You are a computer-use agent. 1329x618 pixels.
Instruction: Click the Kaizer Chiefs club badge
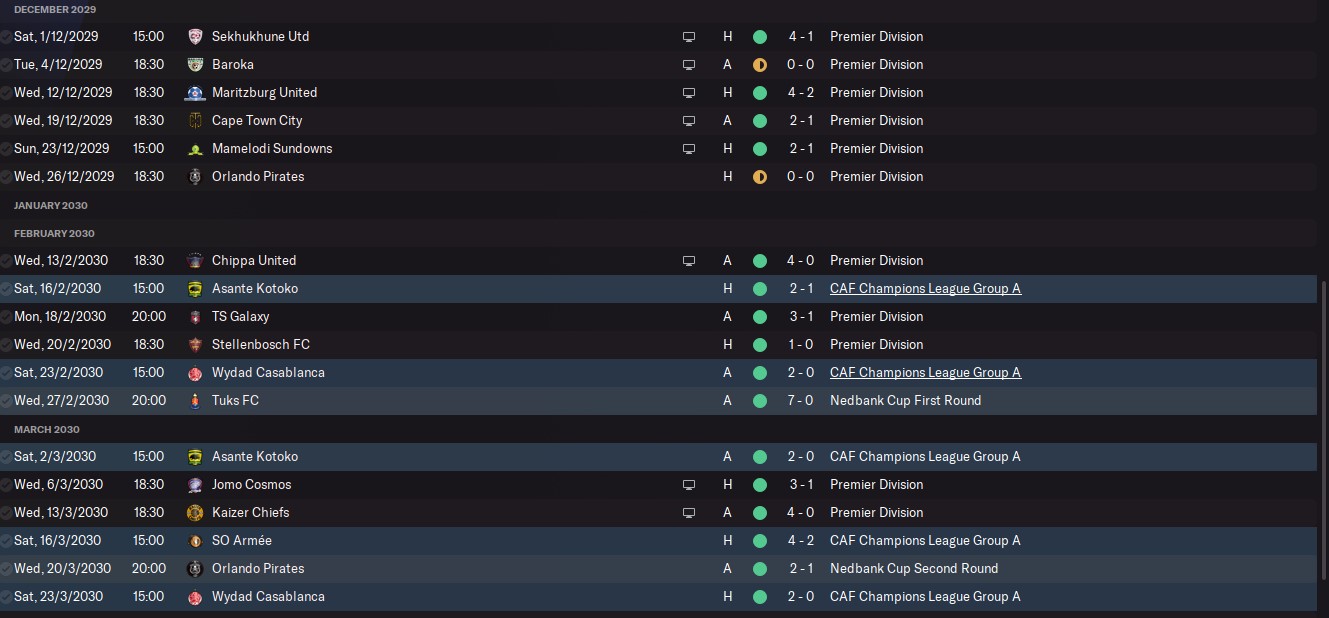click(195, 512)
